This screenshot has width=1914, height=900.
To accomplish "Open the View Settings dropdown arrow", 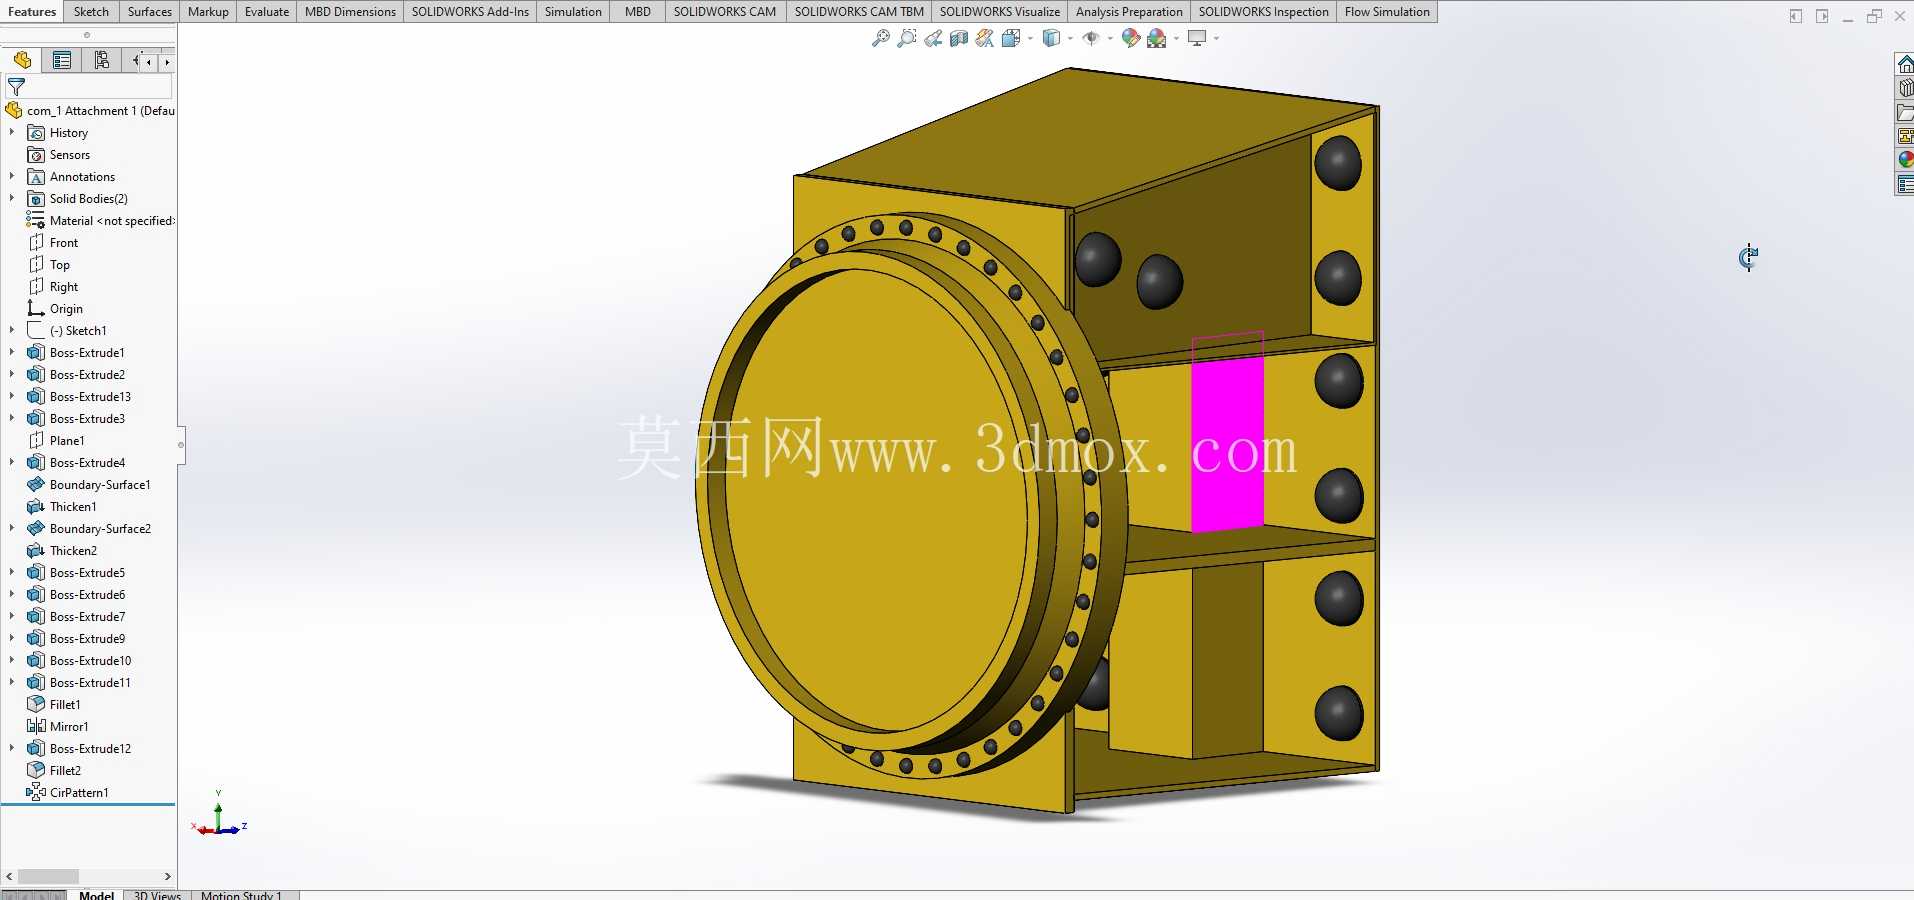I will point(1216,38).
